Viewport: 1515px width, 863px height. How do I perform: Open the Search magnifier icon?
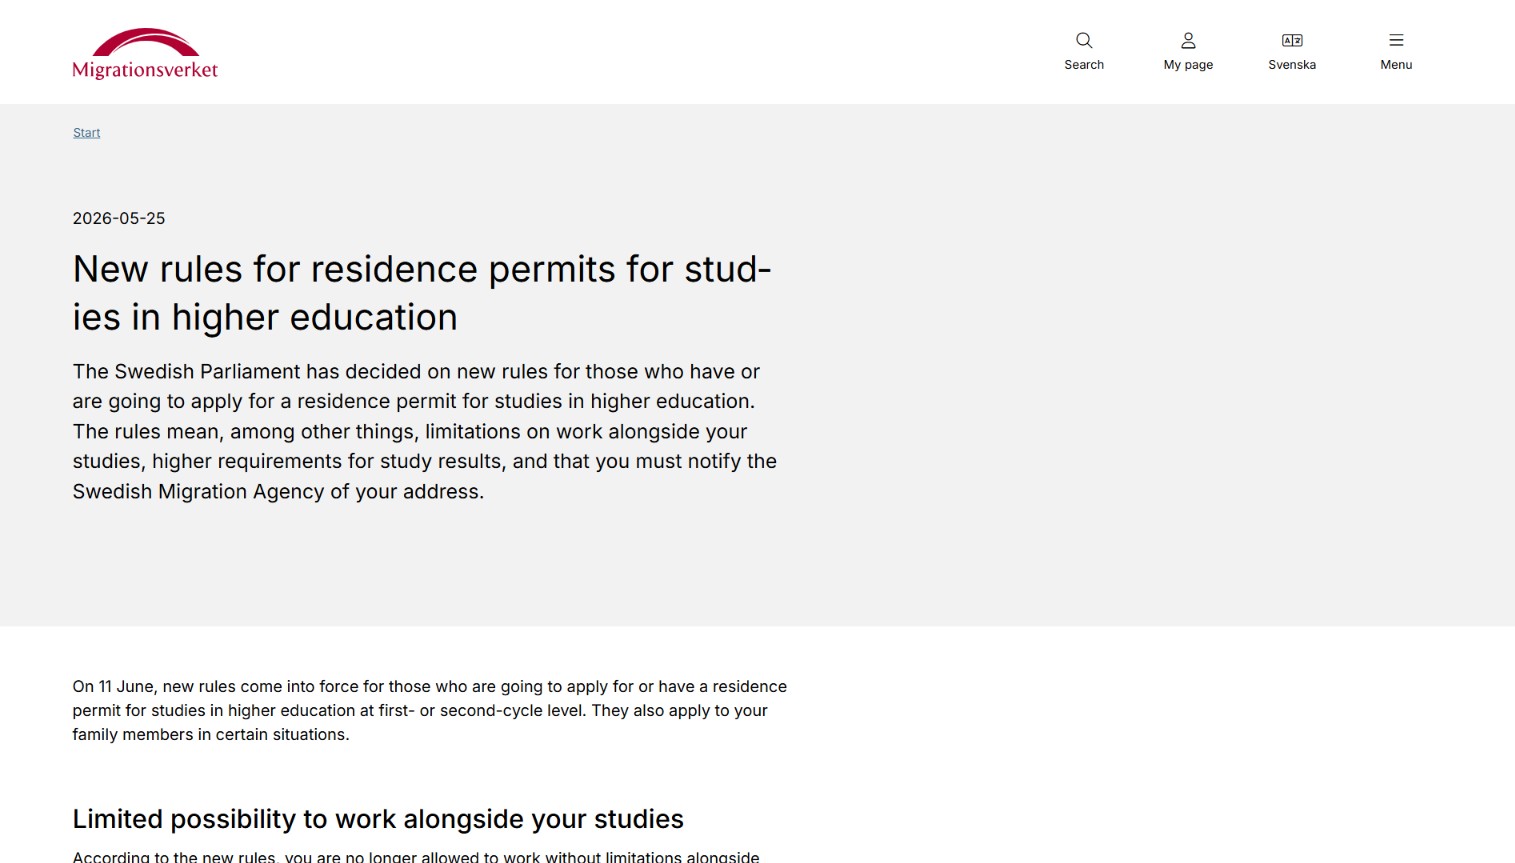pyautogui.click(x=1084, y=41)
